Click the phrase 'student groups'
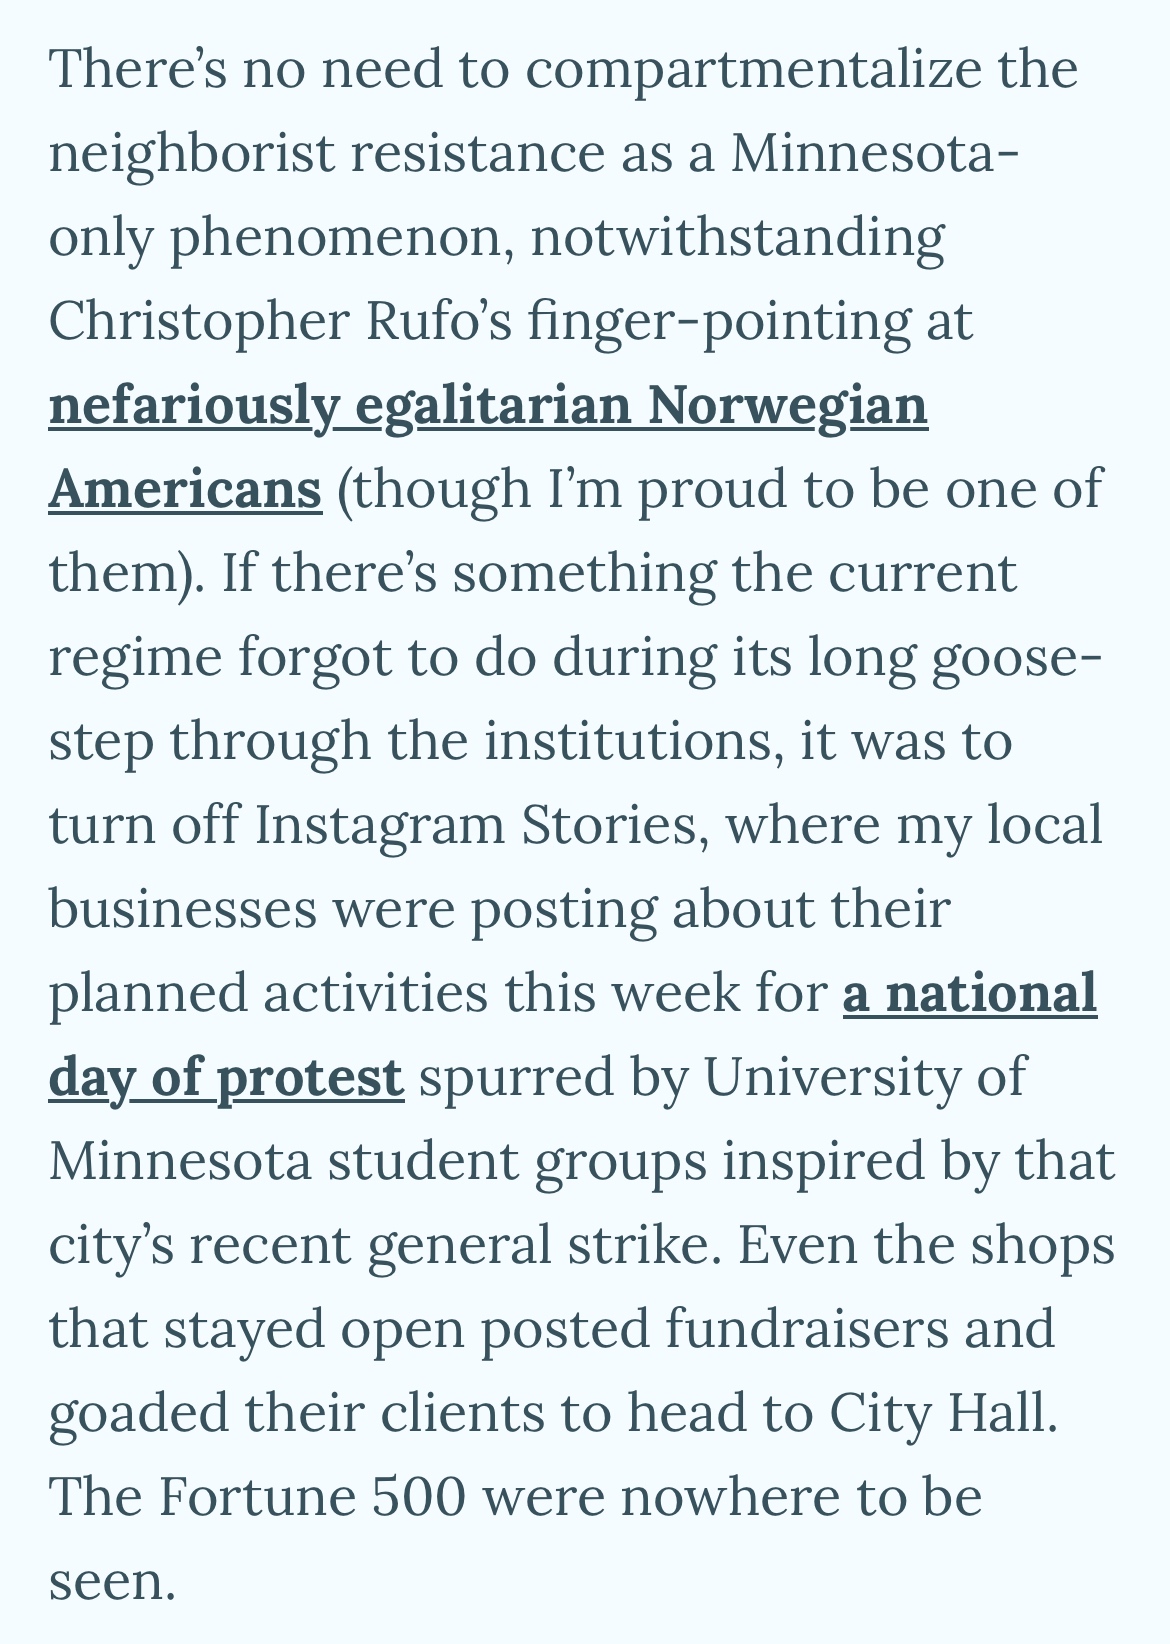1170x1644 pixels. pyautogui.click(x=516, y=1163)
